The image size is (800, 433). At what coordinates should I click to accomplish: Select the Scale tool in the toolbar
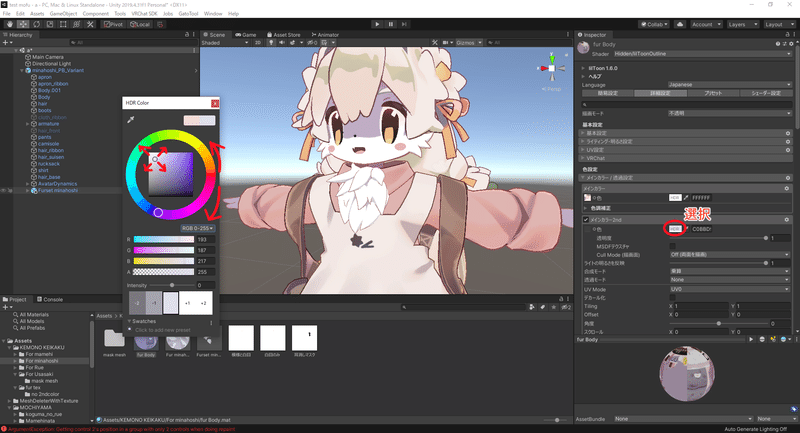click(x=49, y=24)
